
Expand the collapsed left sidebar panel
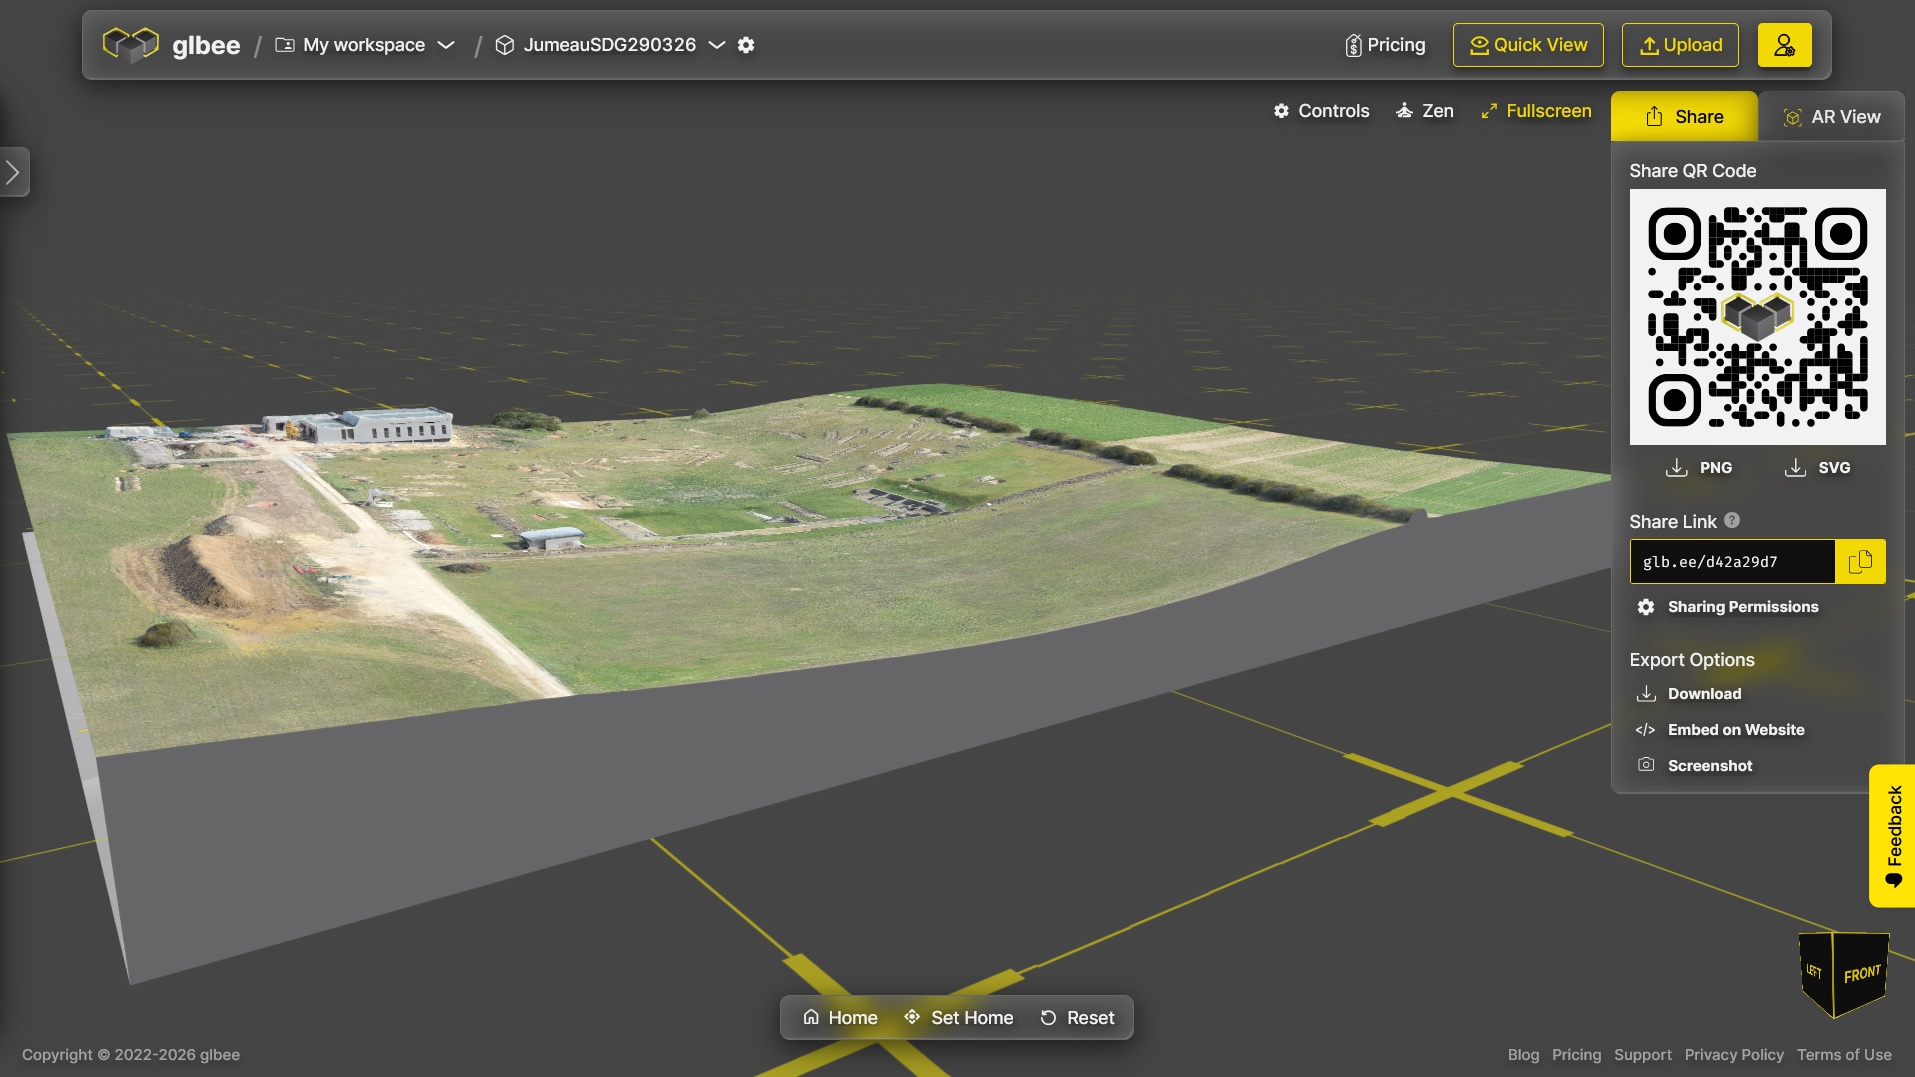click(13, 172)
